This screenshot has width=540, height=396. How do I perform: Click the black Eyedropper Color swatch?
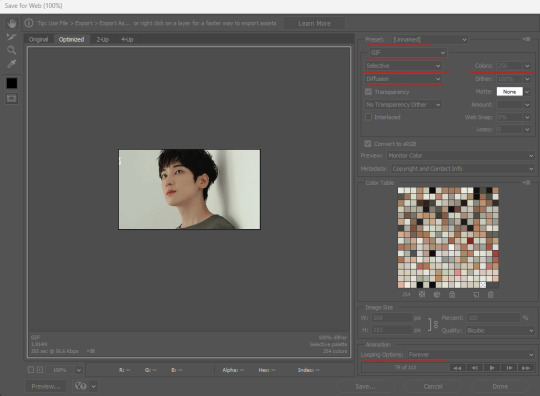12,83
